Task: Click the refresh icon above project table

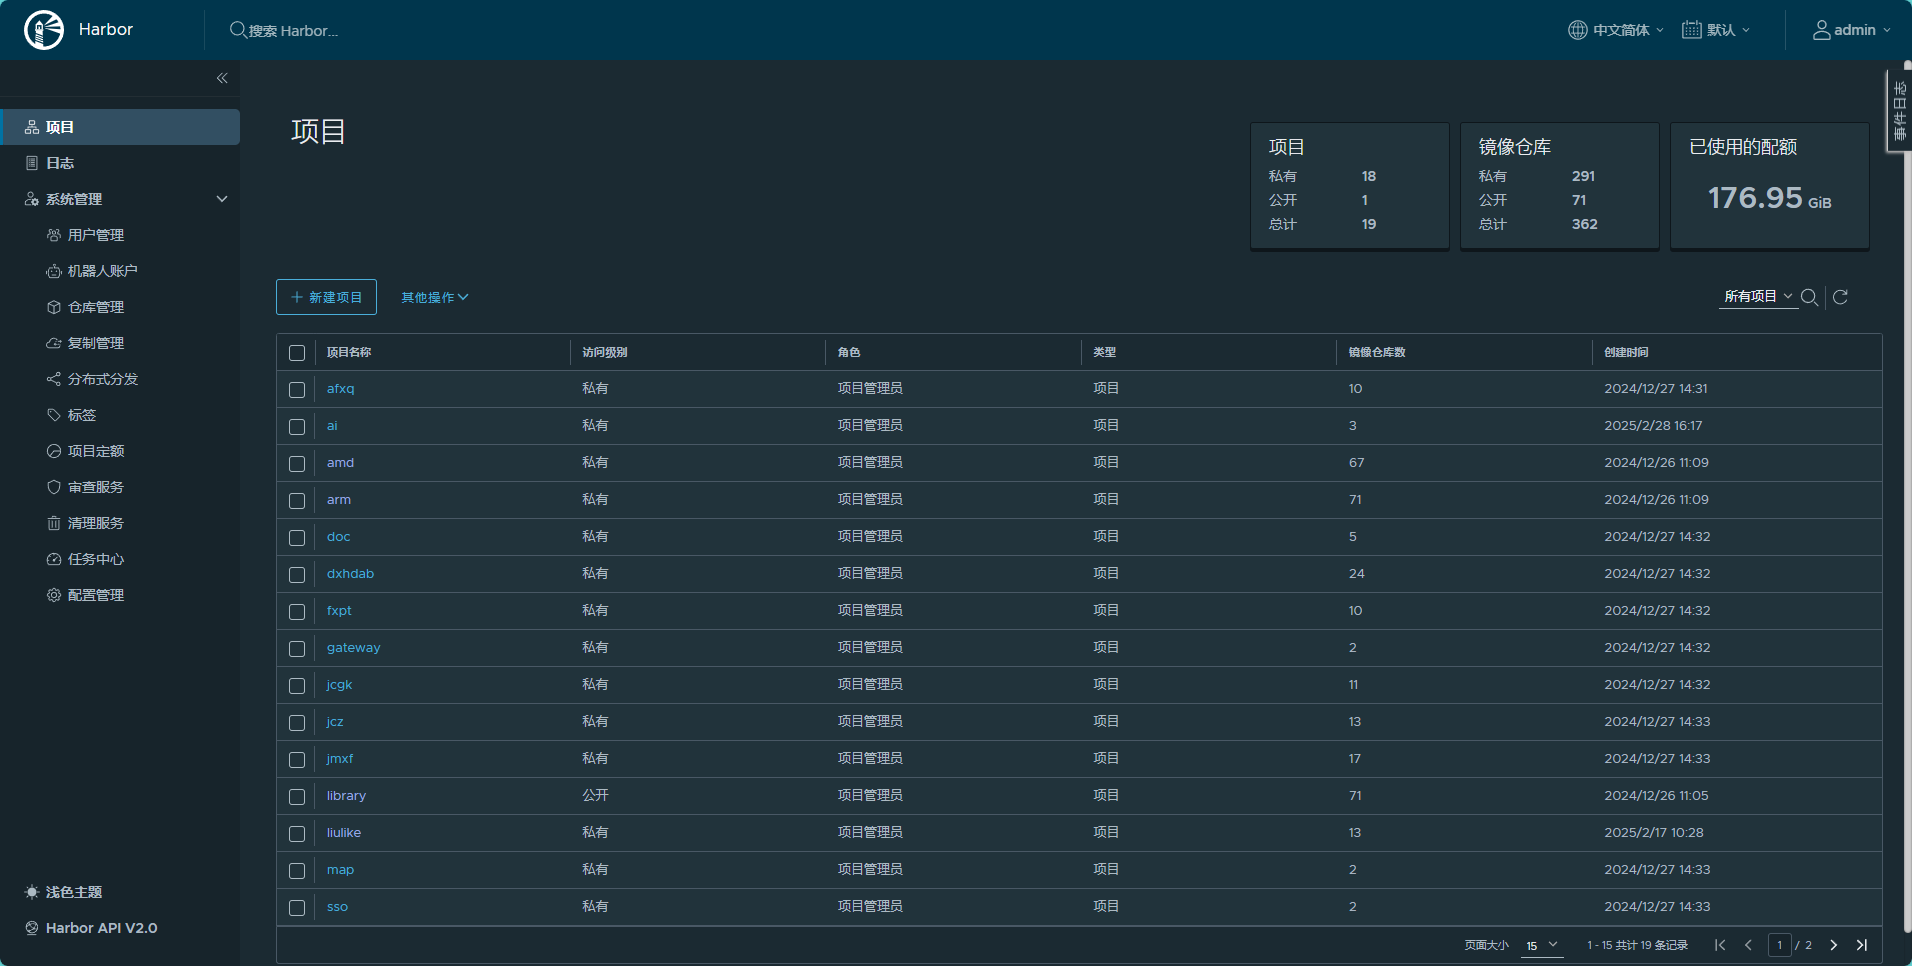Action: click(1840, 297)
